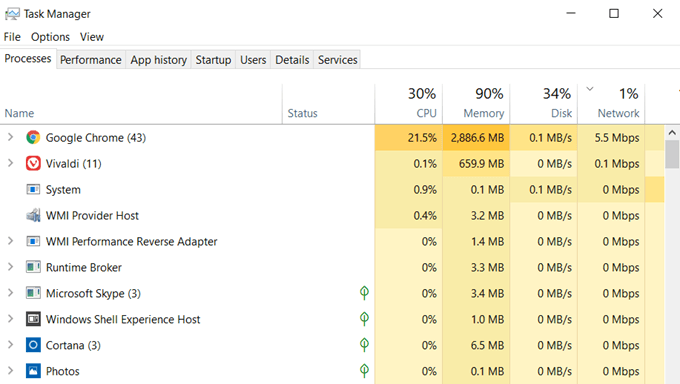Image resolution: width=680 pixels, height=384 pixels.
Task: Click System's 0.9% CPU value
Action: [425, 190]
